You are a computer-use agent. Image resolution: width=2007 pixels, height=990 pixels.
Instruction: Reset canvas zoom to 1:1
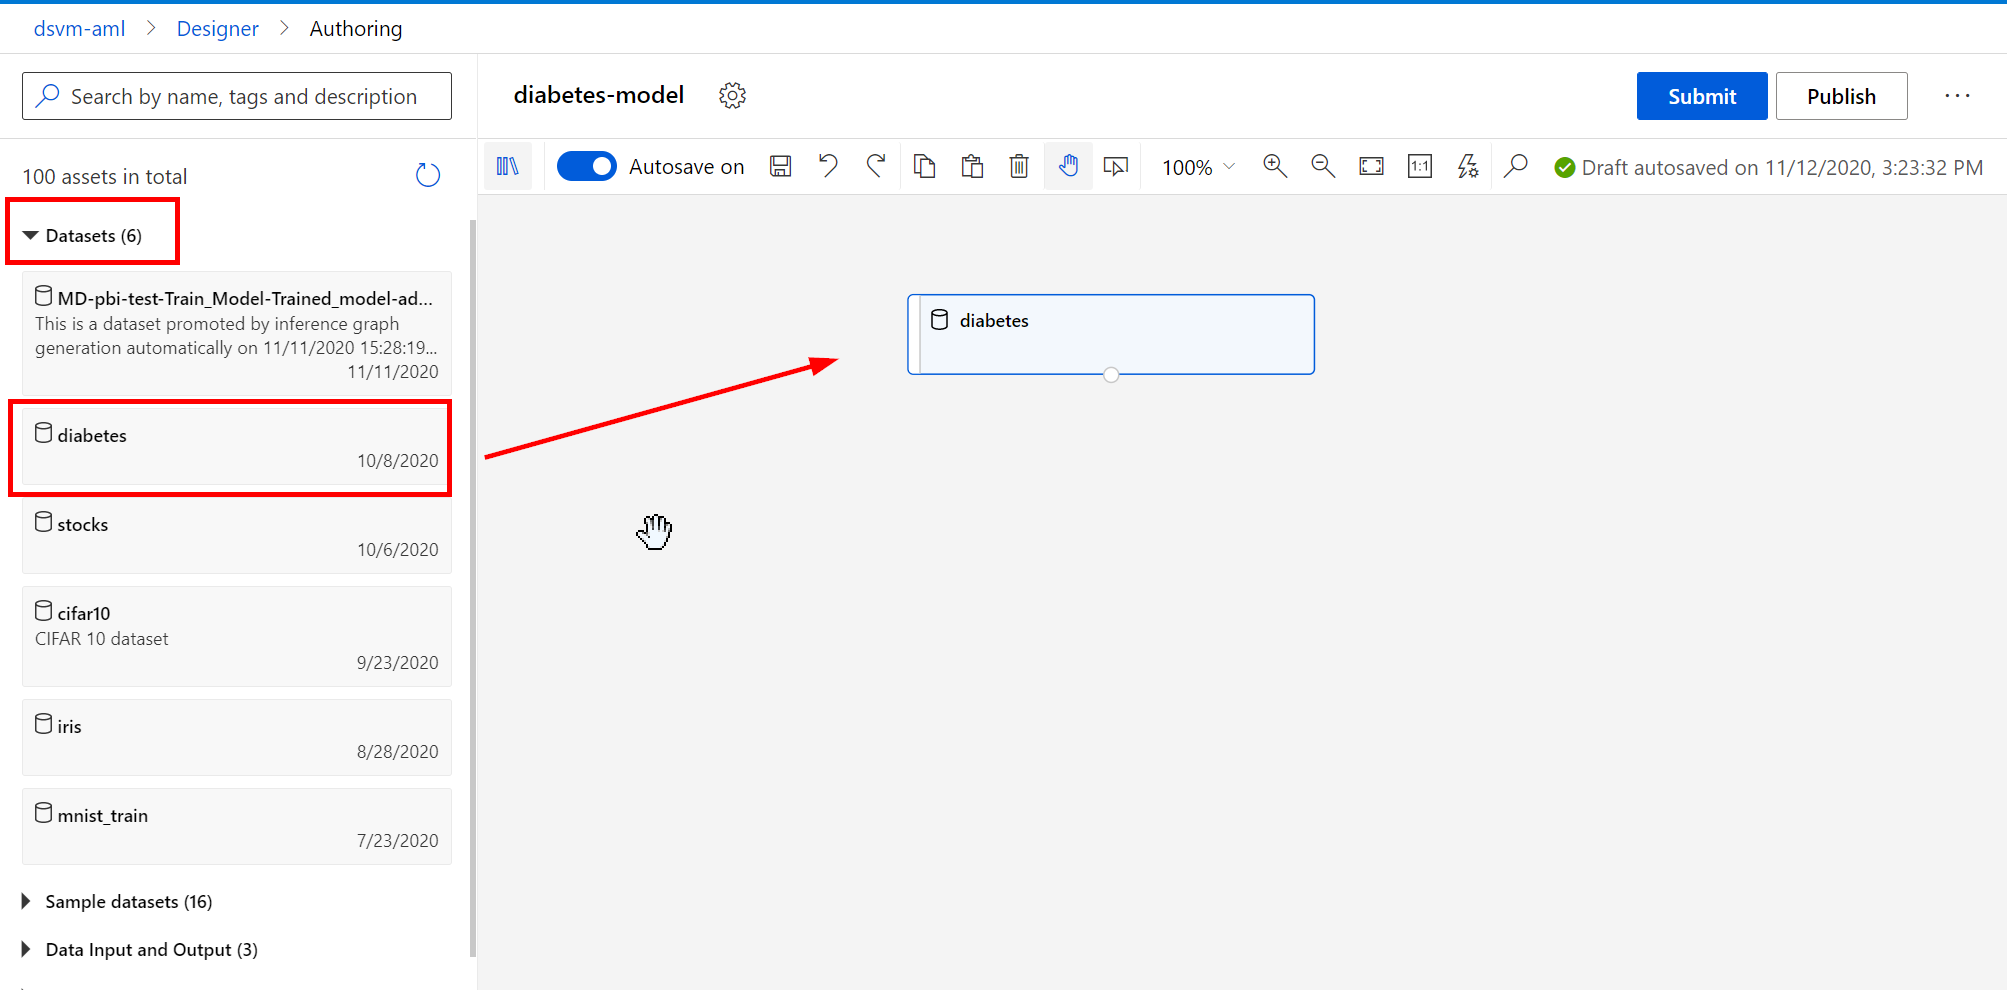pyautogui.click(x=1420, y=166)
